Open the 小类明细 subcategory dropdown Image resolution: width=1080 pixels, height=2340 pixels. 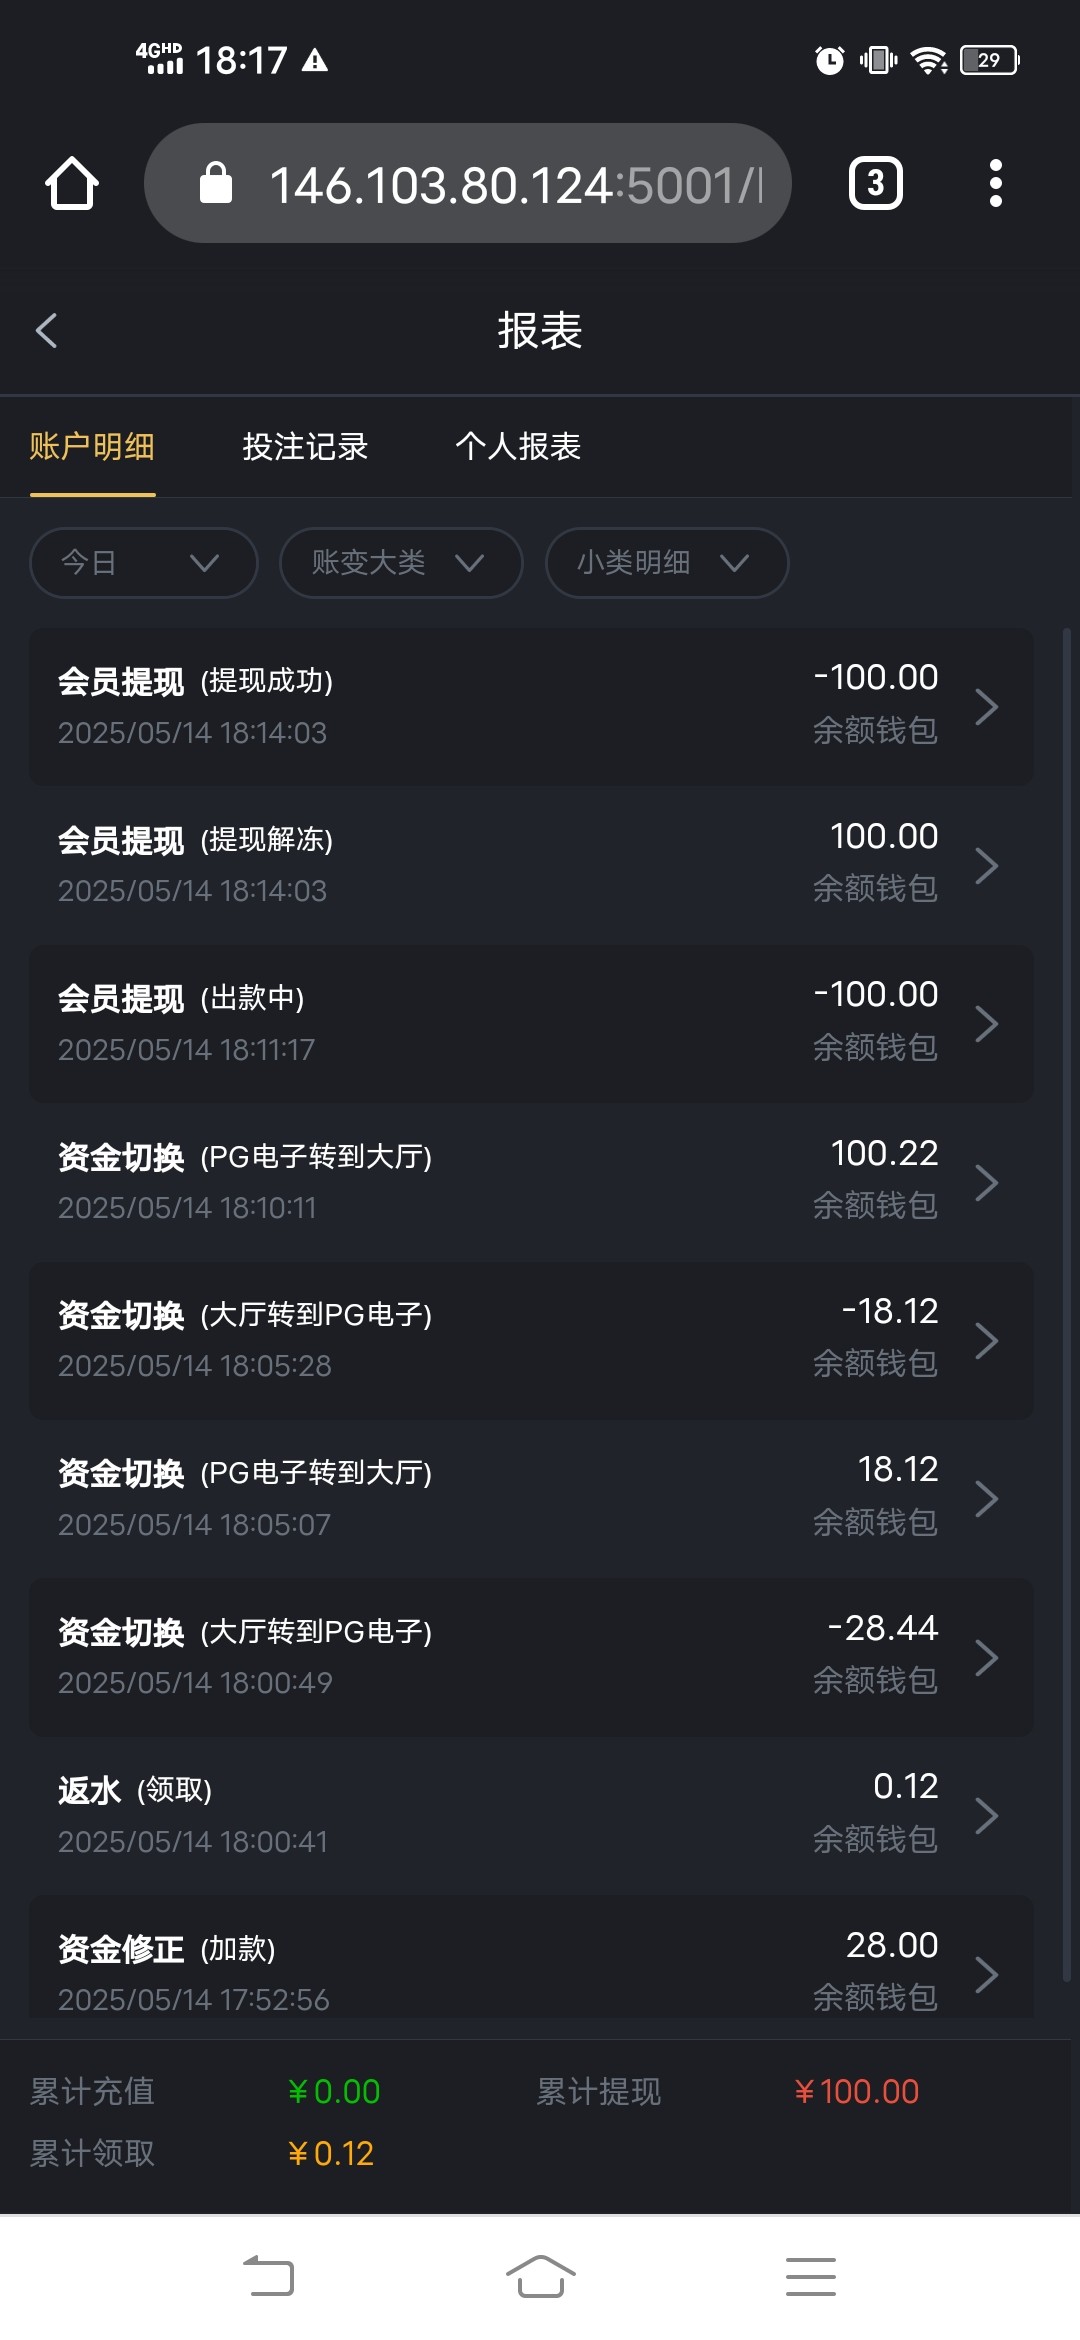click(x=666, y=563)
